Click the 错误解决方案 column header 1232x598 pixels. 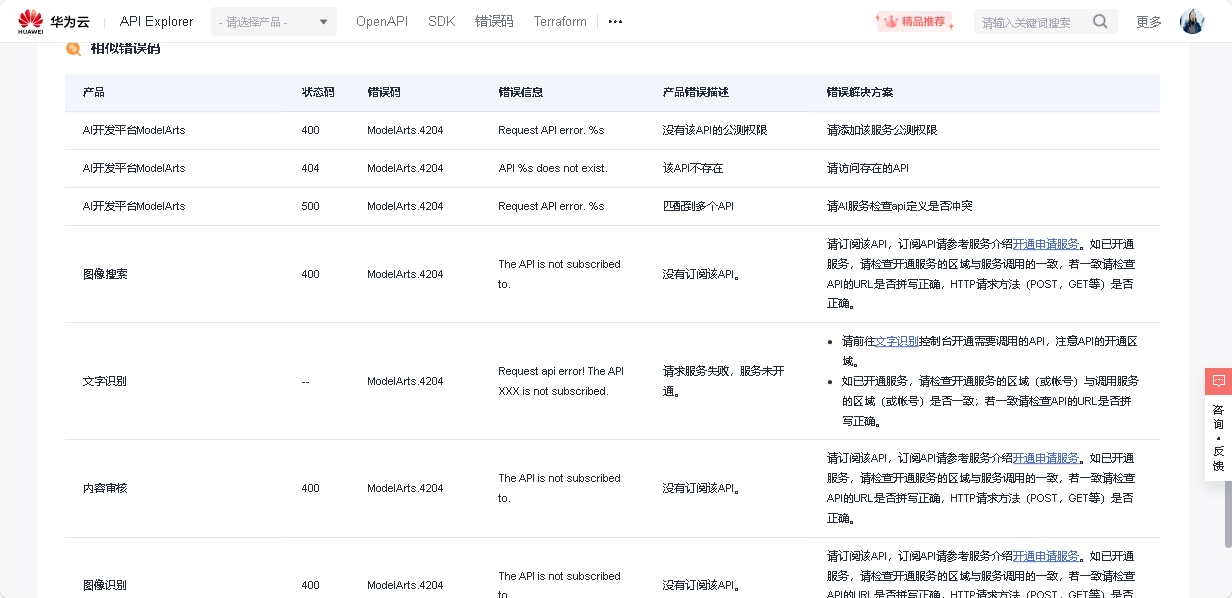pyautogui.click(x=860, y=92)
